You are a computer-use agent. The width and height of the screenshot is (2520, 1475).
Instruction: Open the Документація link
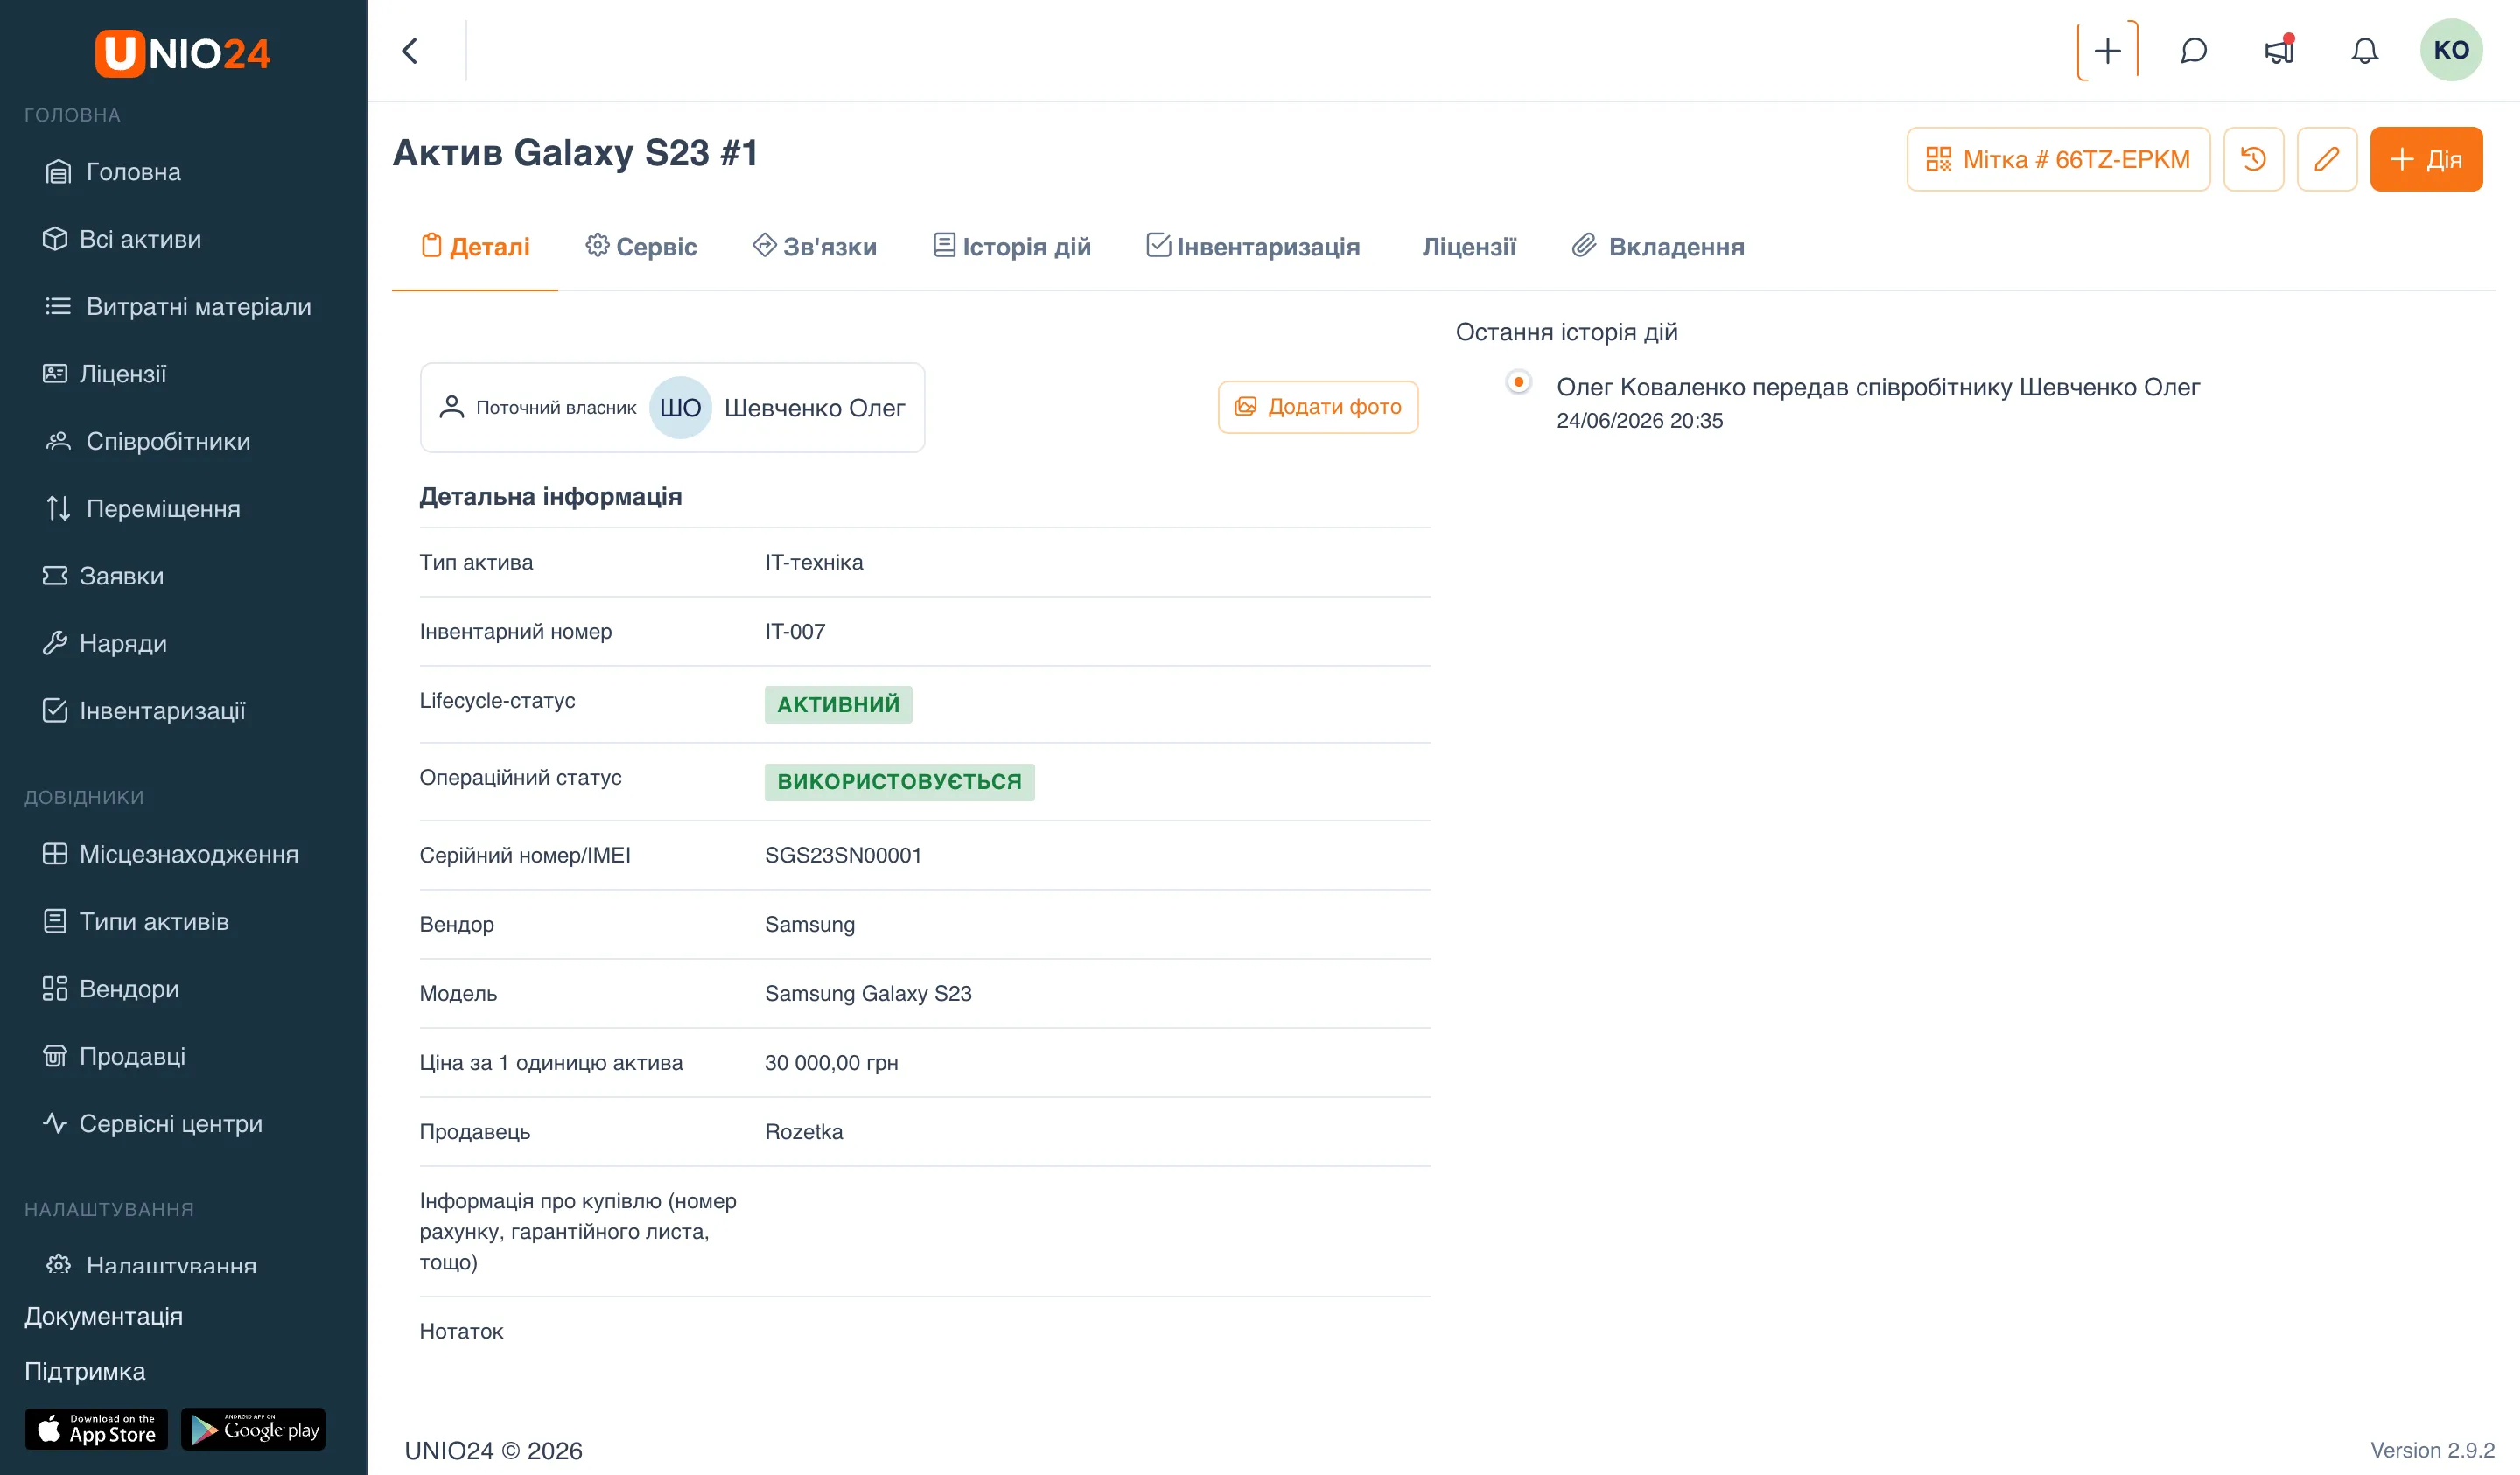click(x=104, y=1316)
